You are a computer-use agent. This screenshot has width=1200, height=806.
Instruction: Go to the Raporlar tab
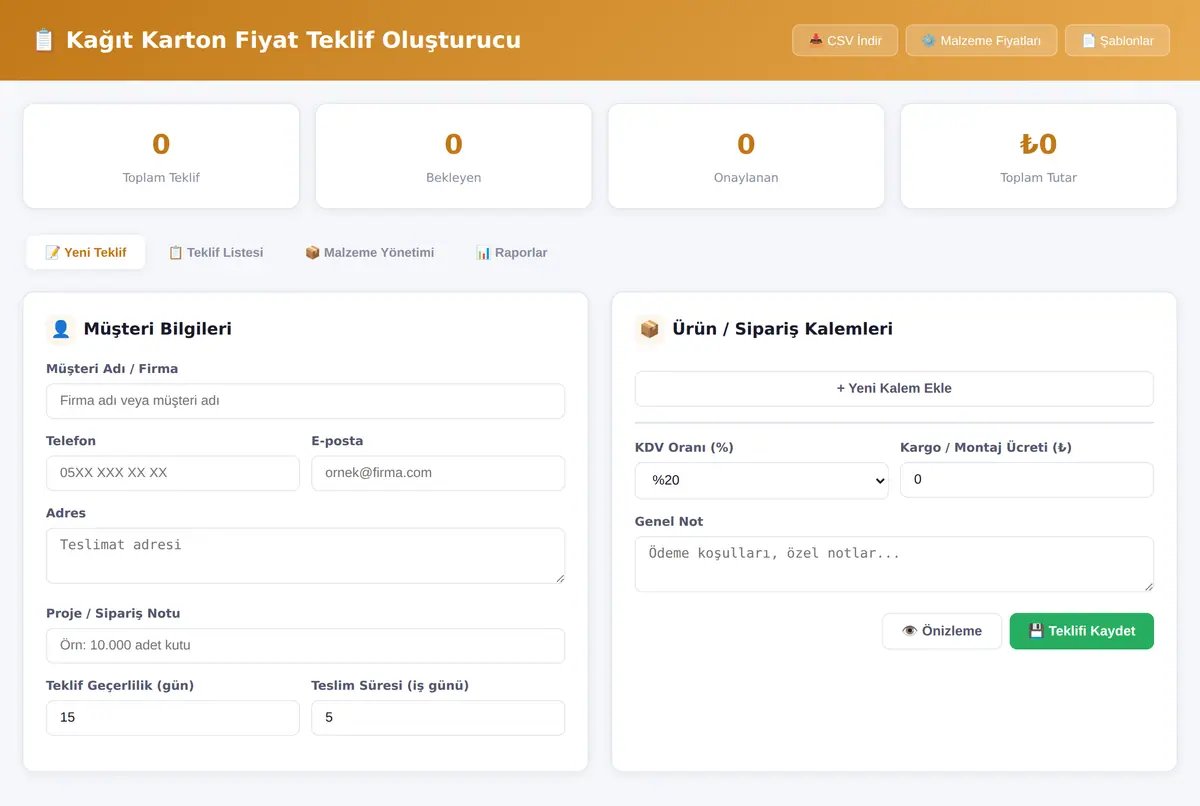point(512,252)
